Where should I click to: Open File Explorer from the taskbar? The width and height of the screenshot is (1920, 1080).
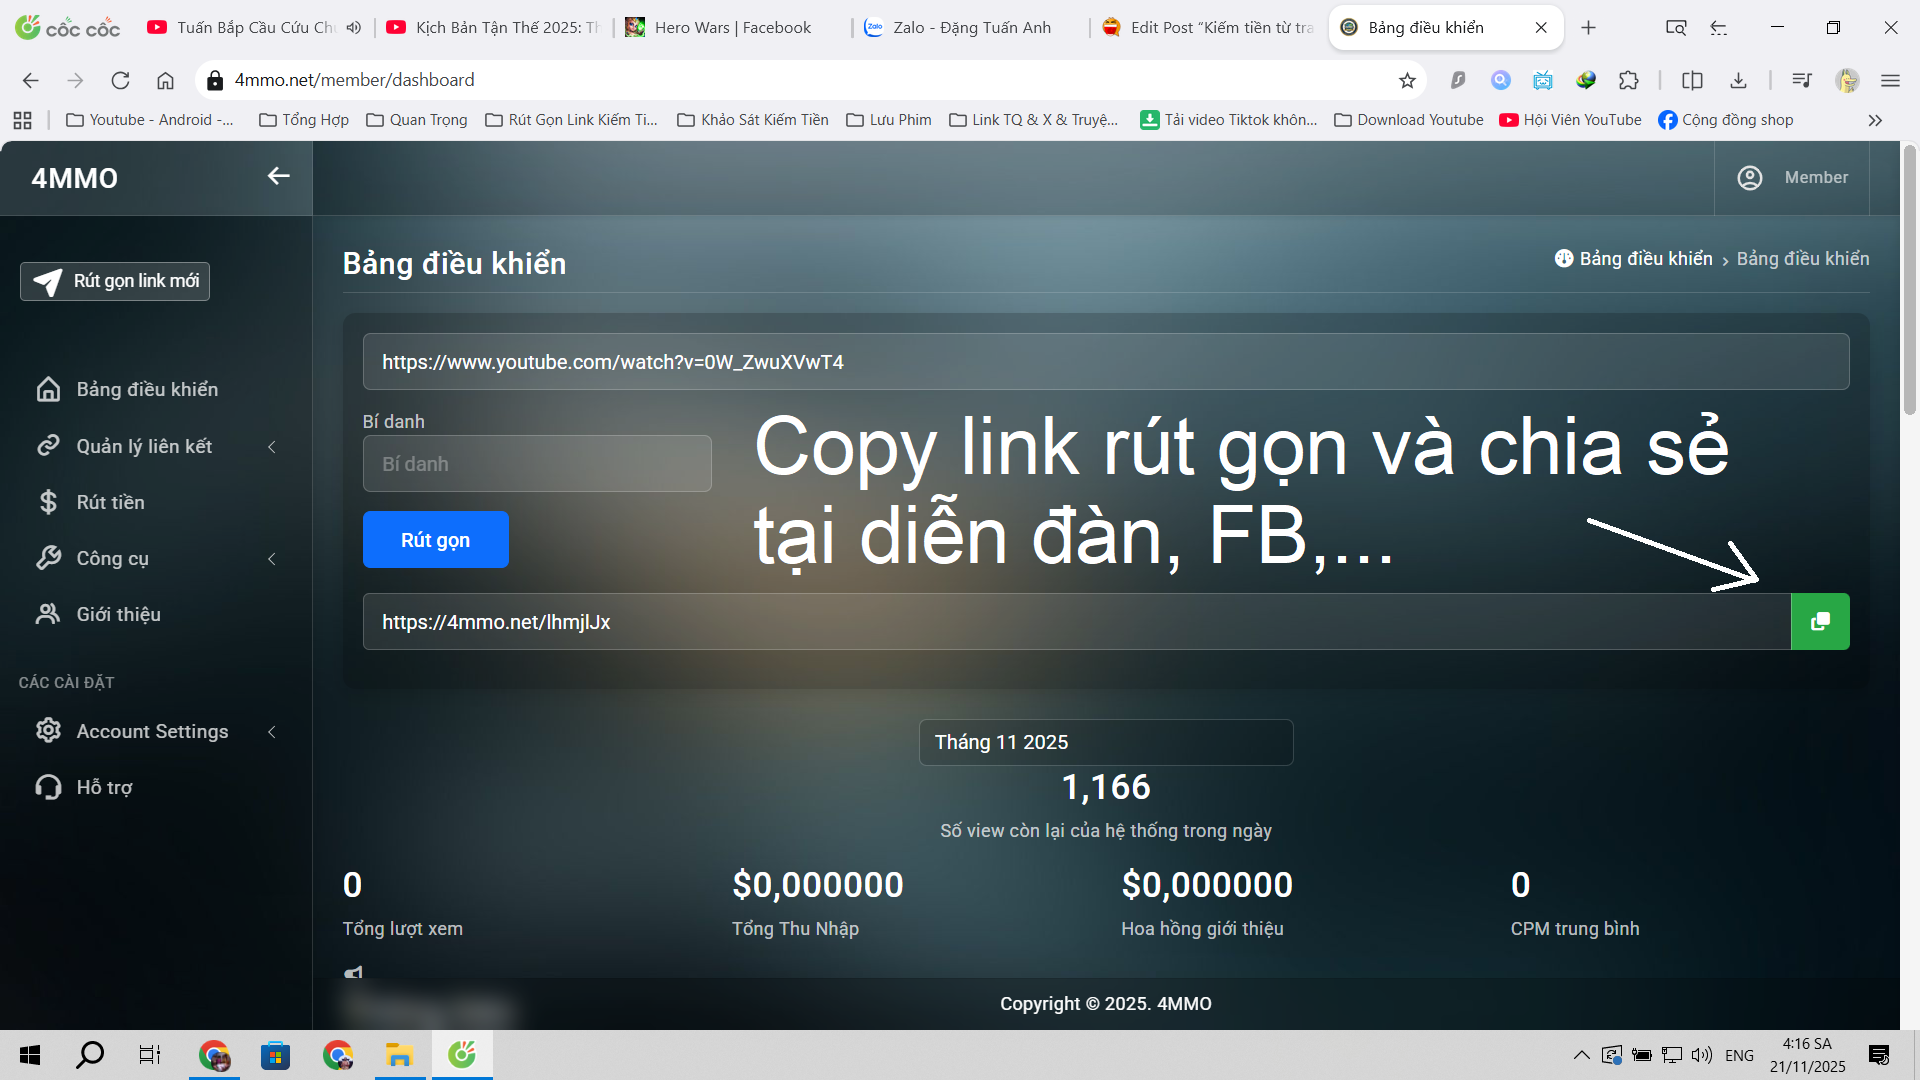[399, 1055]
